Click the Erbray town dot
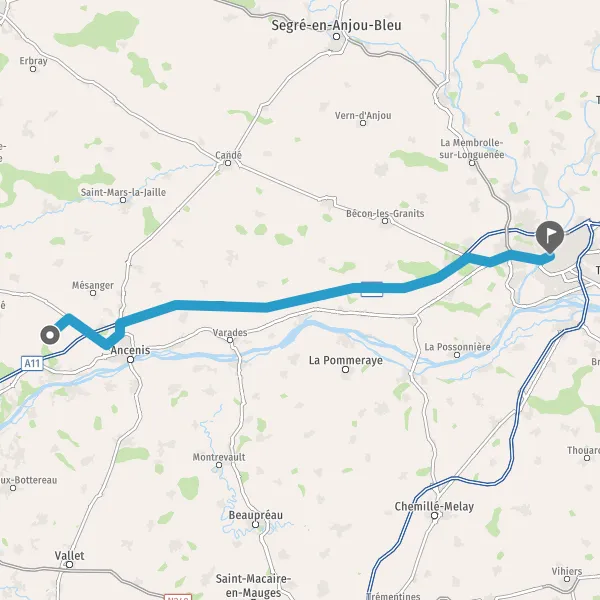 33,69
